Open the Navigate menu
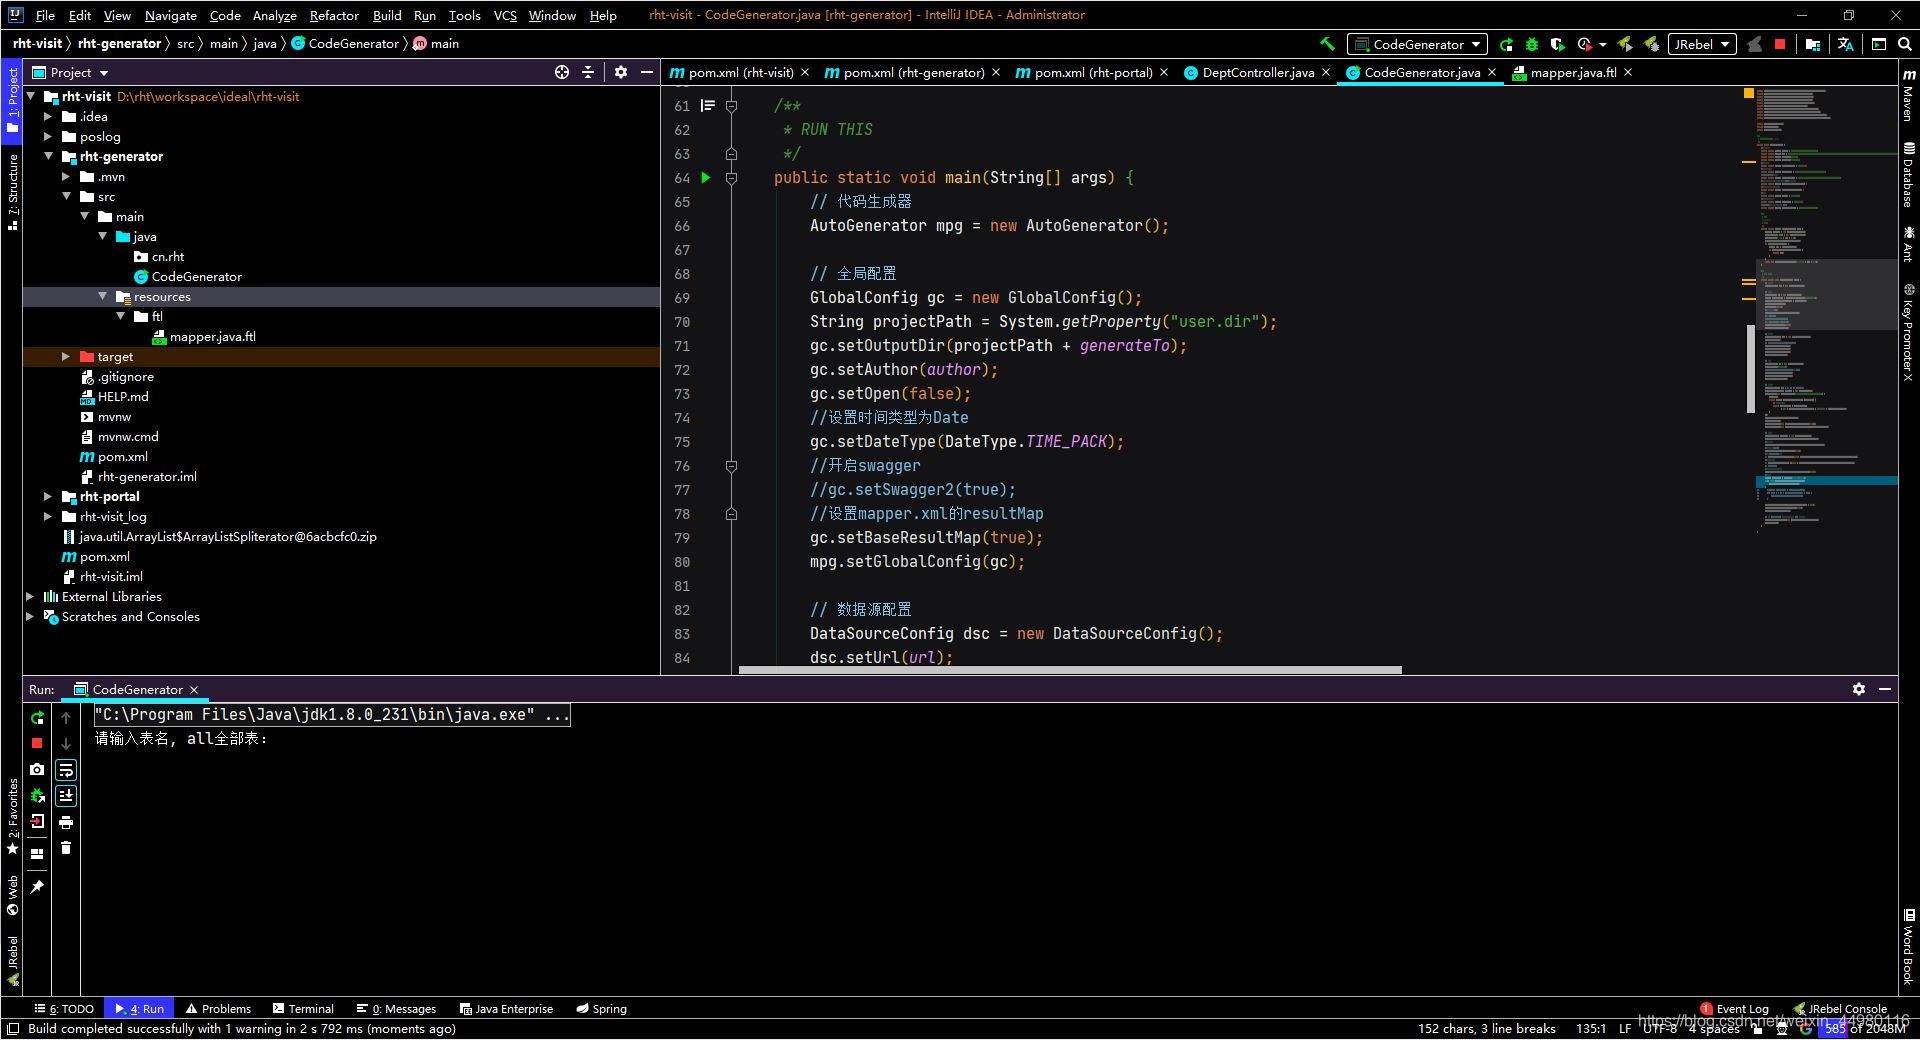The height and width of the screenshot is (1040, 1920). 171,15
